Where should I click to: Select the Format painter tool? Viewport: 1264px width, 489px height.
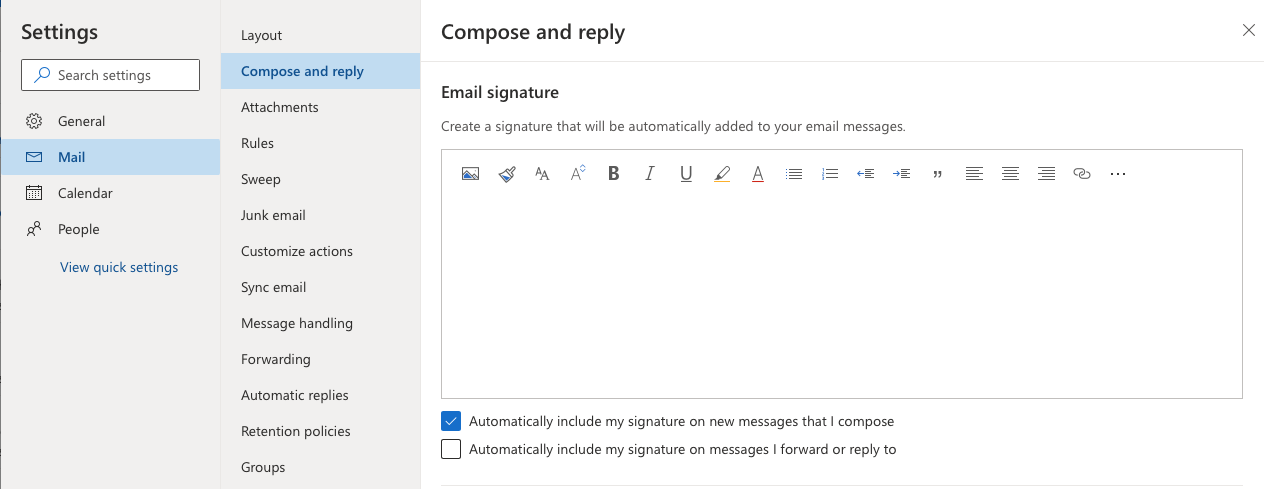pos(506,174)
